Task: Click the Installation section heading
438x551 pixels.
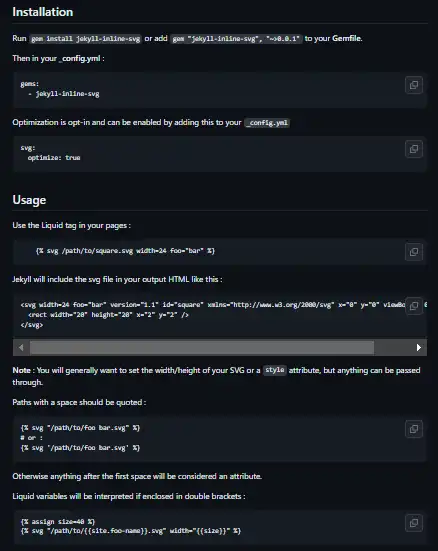Action: coord(43,12)
